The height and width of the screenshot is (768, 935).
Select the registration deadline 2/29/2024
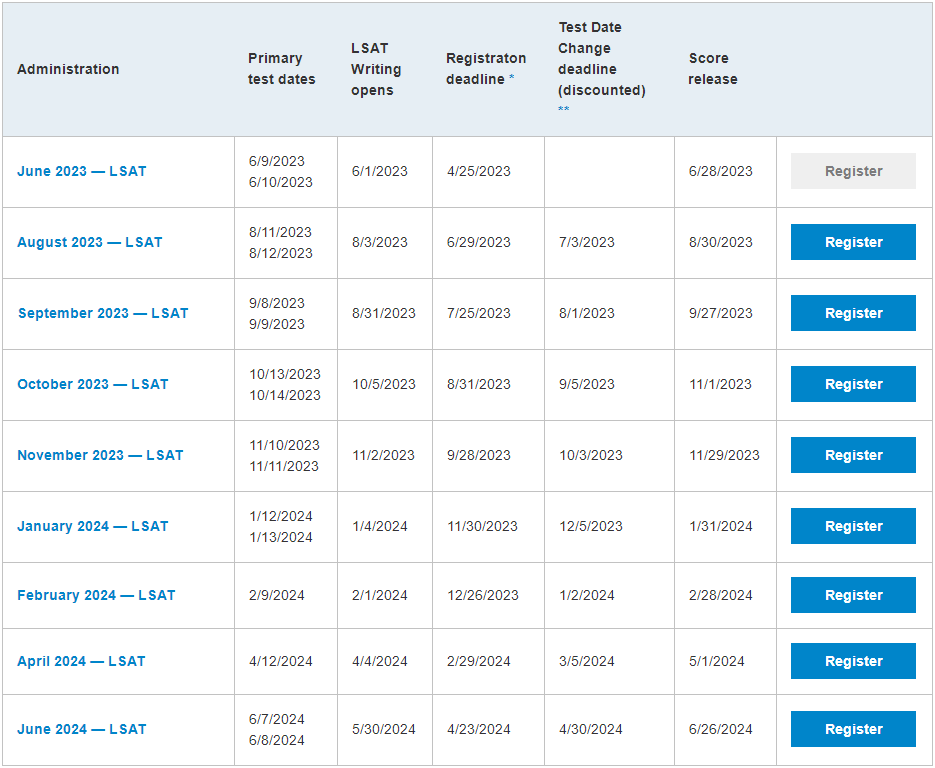pyautogui.click(x=479, y=661)
